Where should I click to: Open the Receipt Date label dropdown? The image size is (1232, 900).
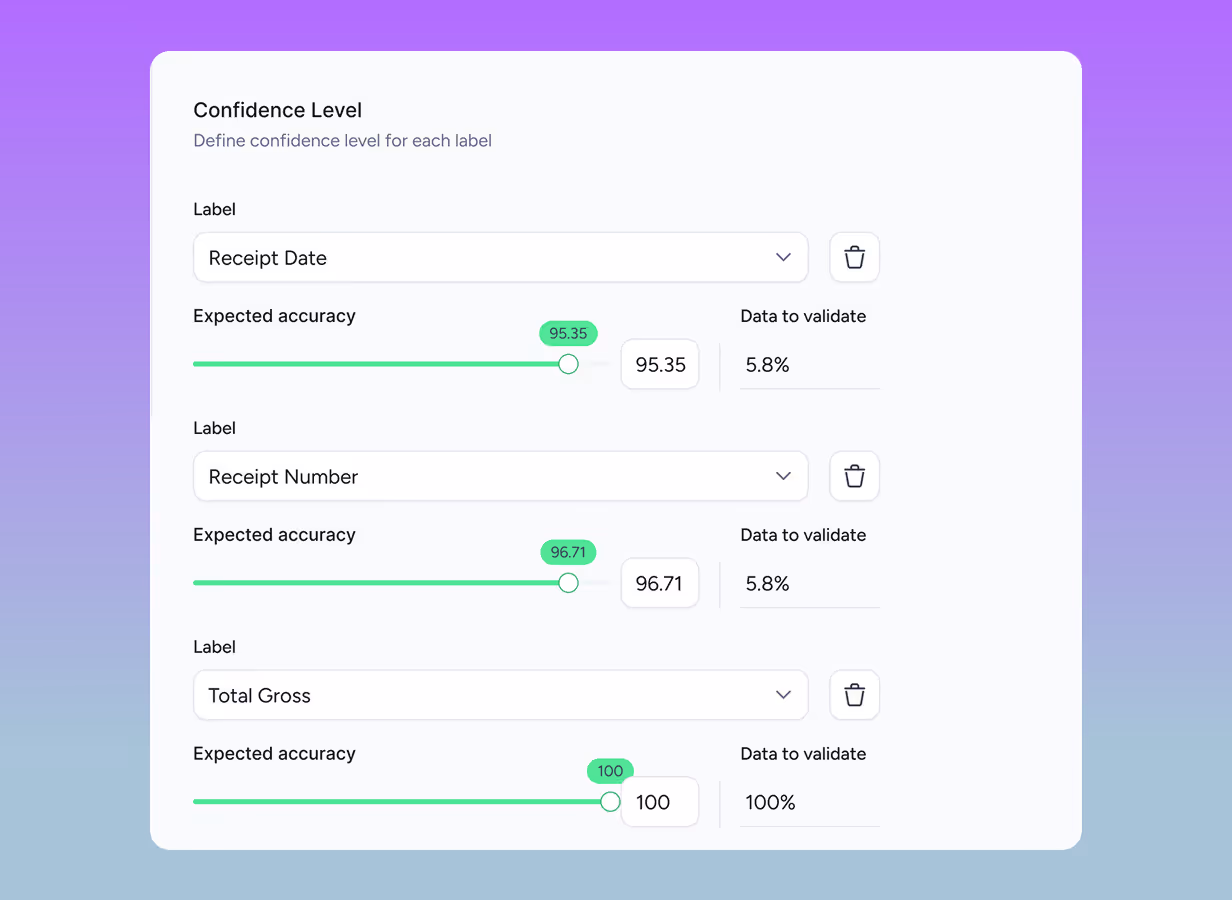500,258
